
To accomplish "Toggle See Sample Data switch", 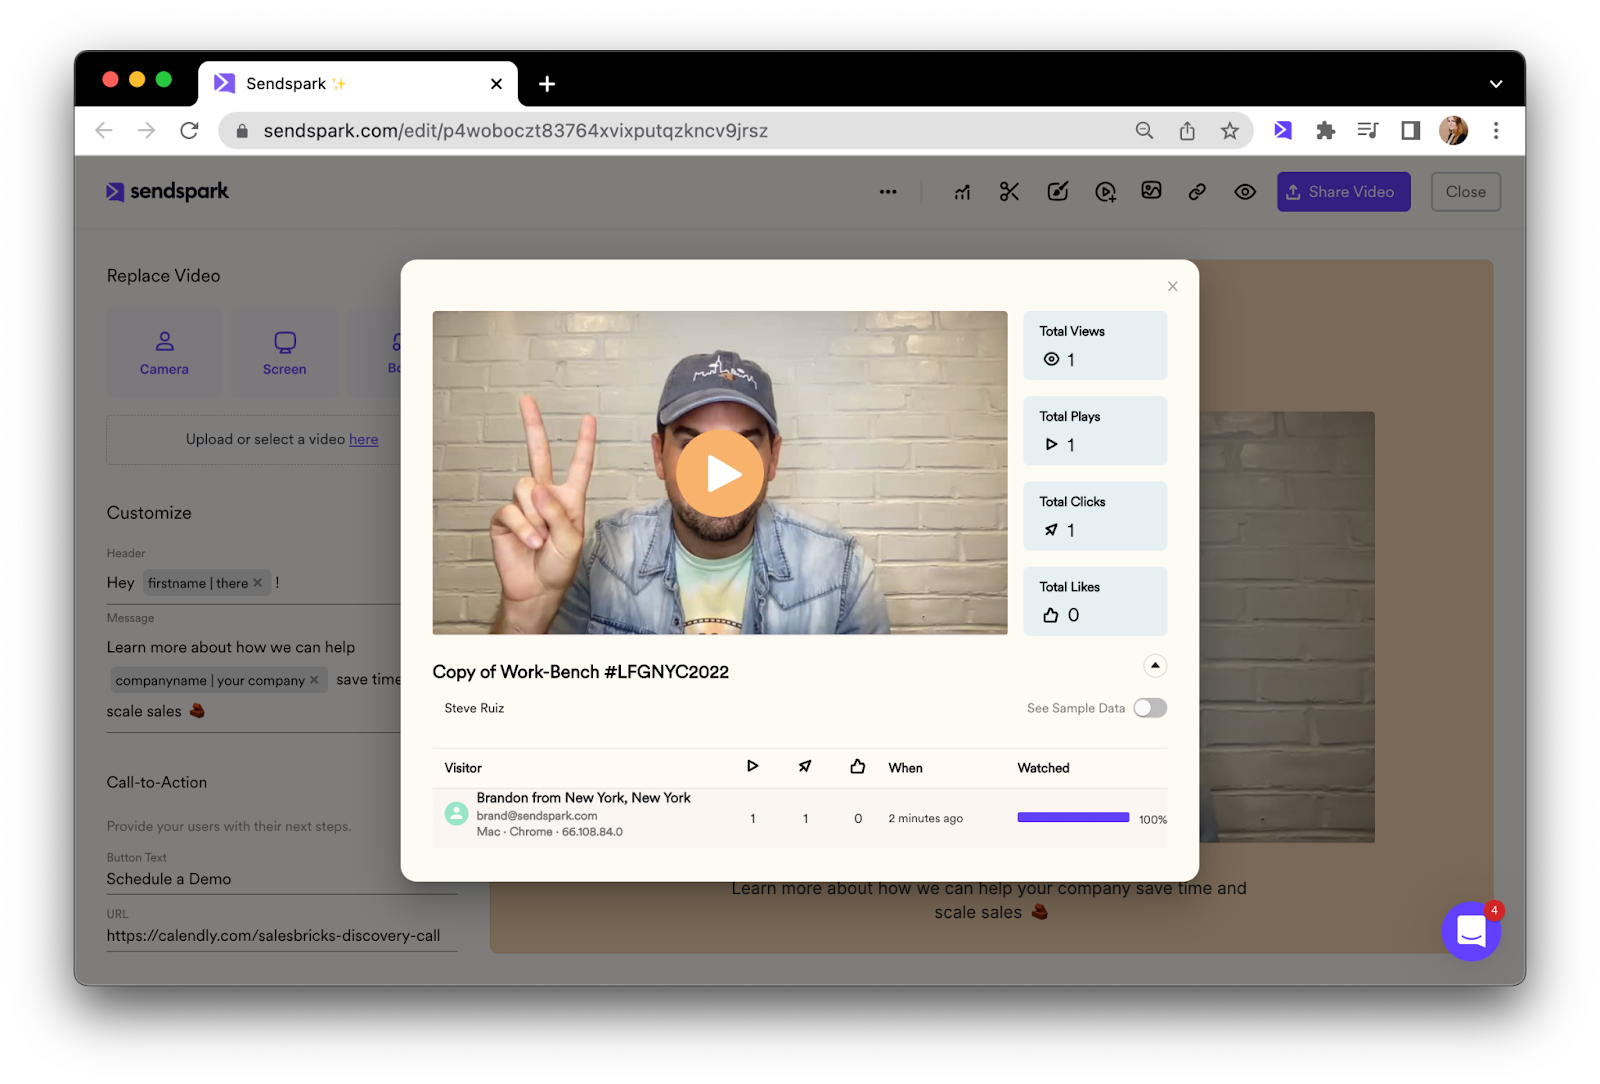I will coord(1150,708).
